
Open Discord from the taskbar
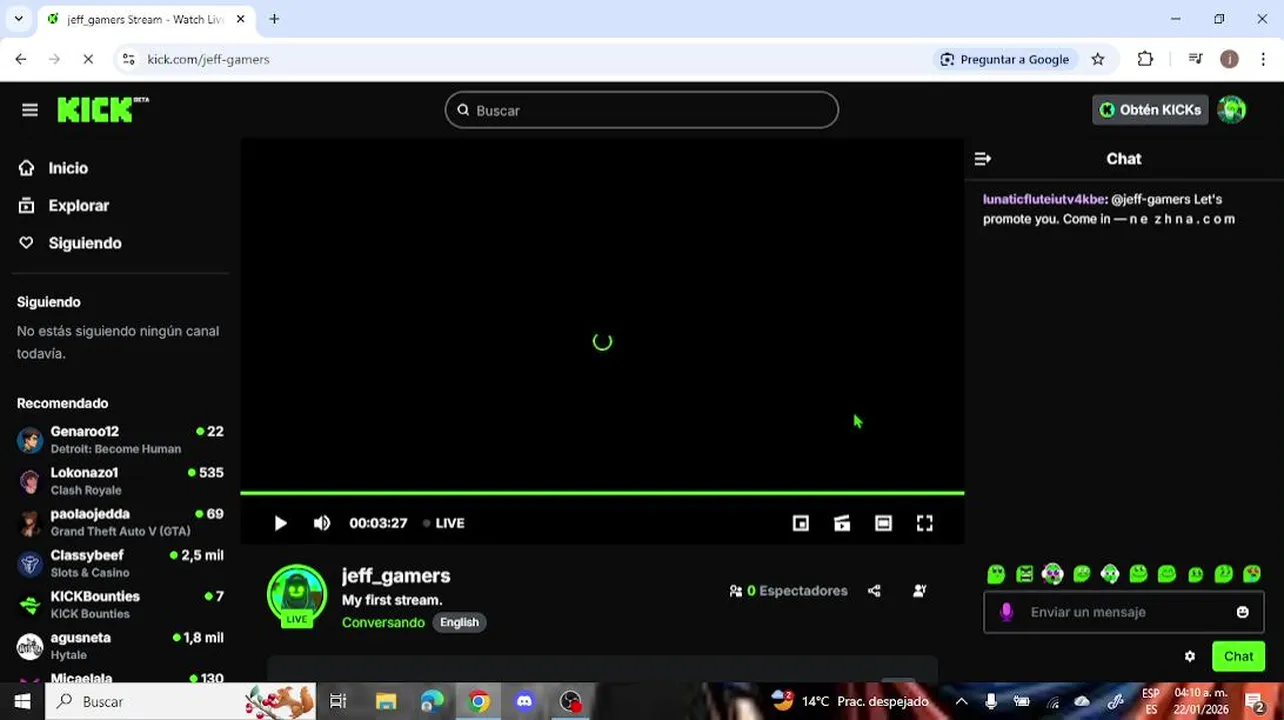(x=524, y=701)
